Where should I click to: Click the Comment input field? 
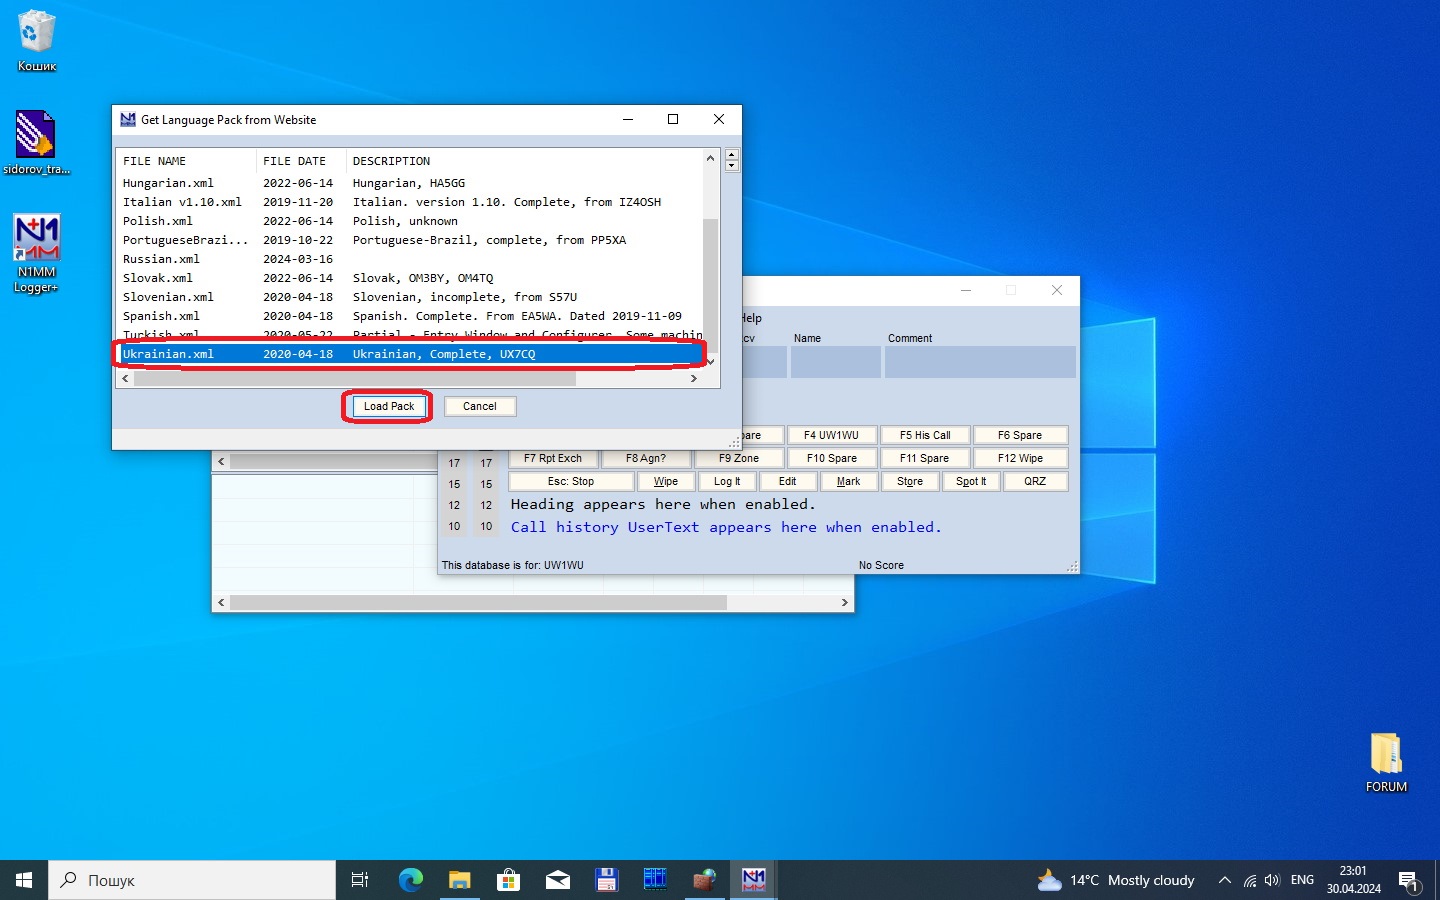980,362
